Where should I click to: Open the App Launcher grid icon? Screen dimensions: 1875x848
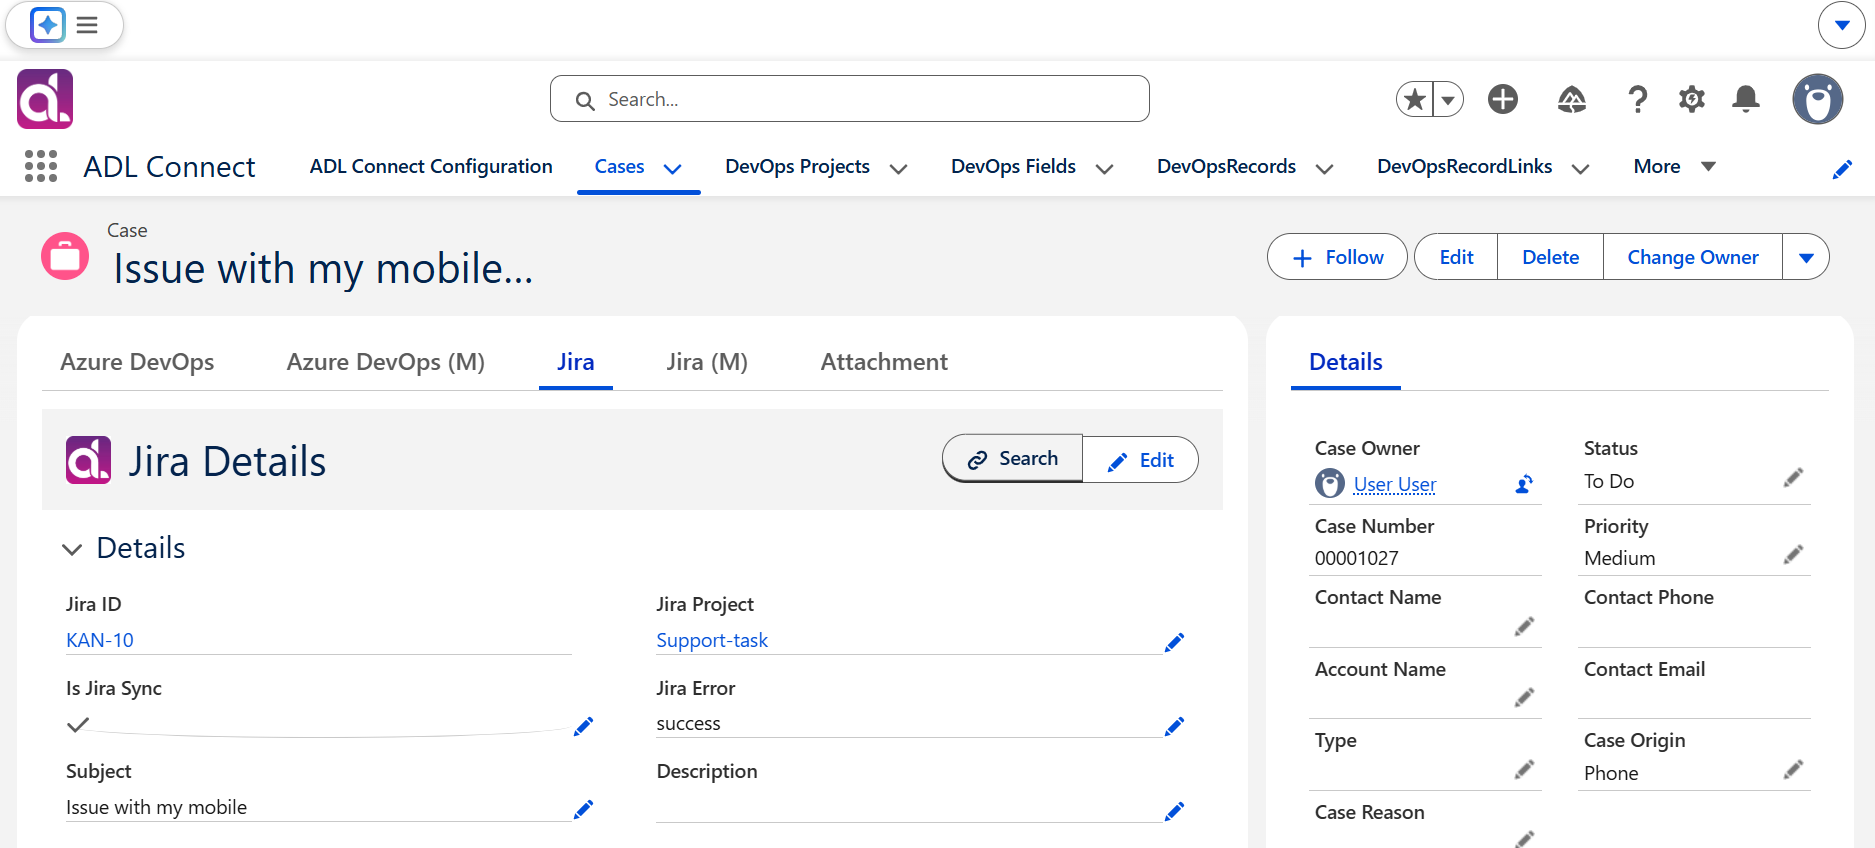pos(41,166)
